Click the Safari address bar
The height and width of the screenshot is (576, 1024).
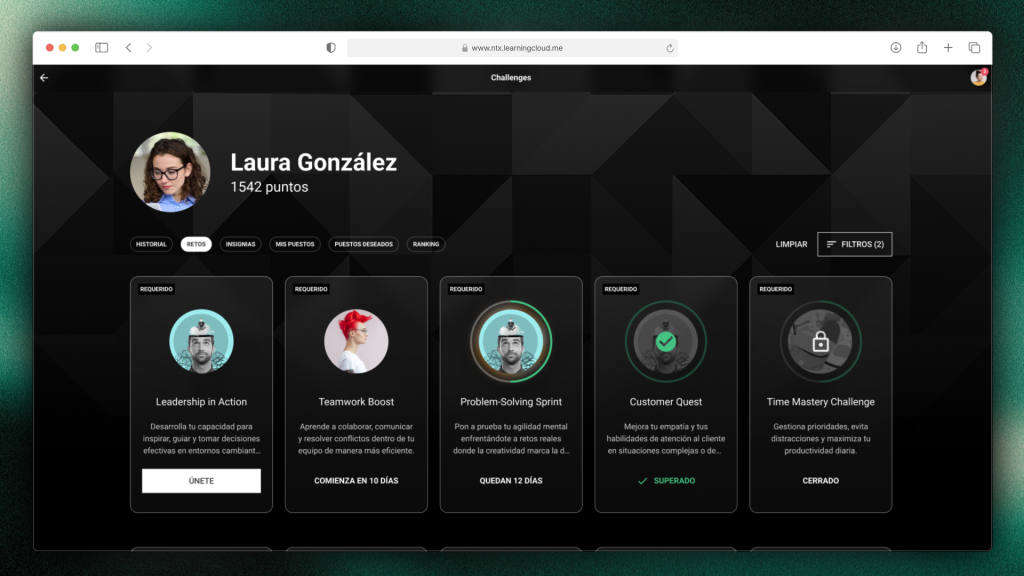point(511,48)
